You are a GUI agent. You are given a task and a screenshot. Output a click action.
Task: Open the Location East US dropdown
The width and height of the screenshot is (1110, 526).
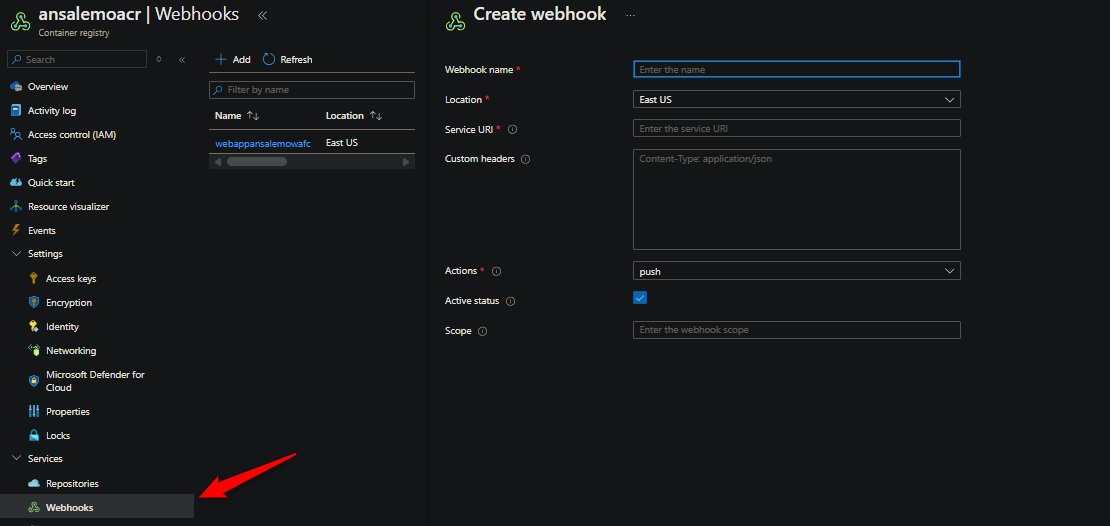point(796,99)
